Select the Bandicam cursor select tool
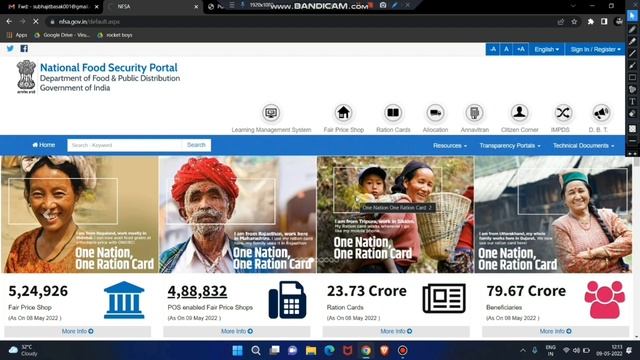Viewport: 640px width, 360px height. tap(632, 16)
